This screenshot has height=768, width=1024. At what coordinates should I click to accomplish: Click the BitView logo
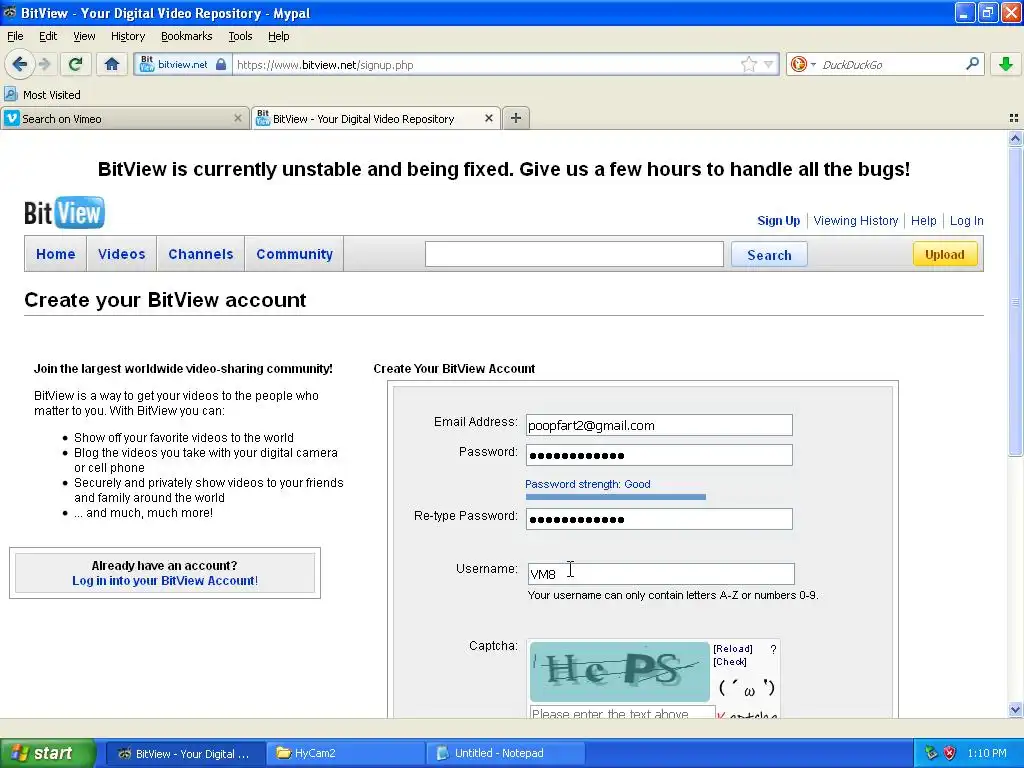[64, 212]
